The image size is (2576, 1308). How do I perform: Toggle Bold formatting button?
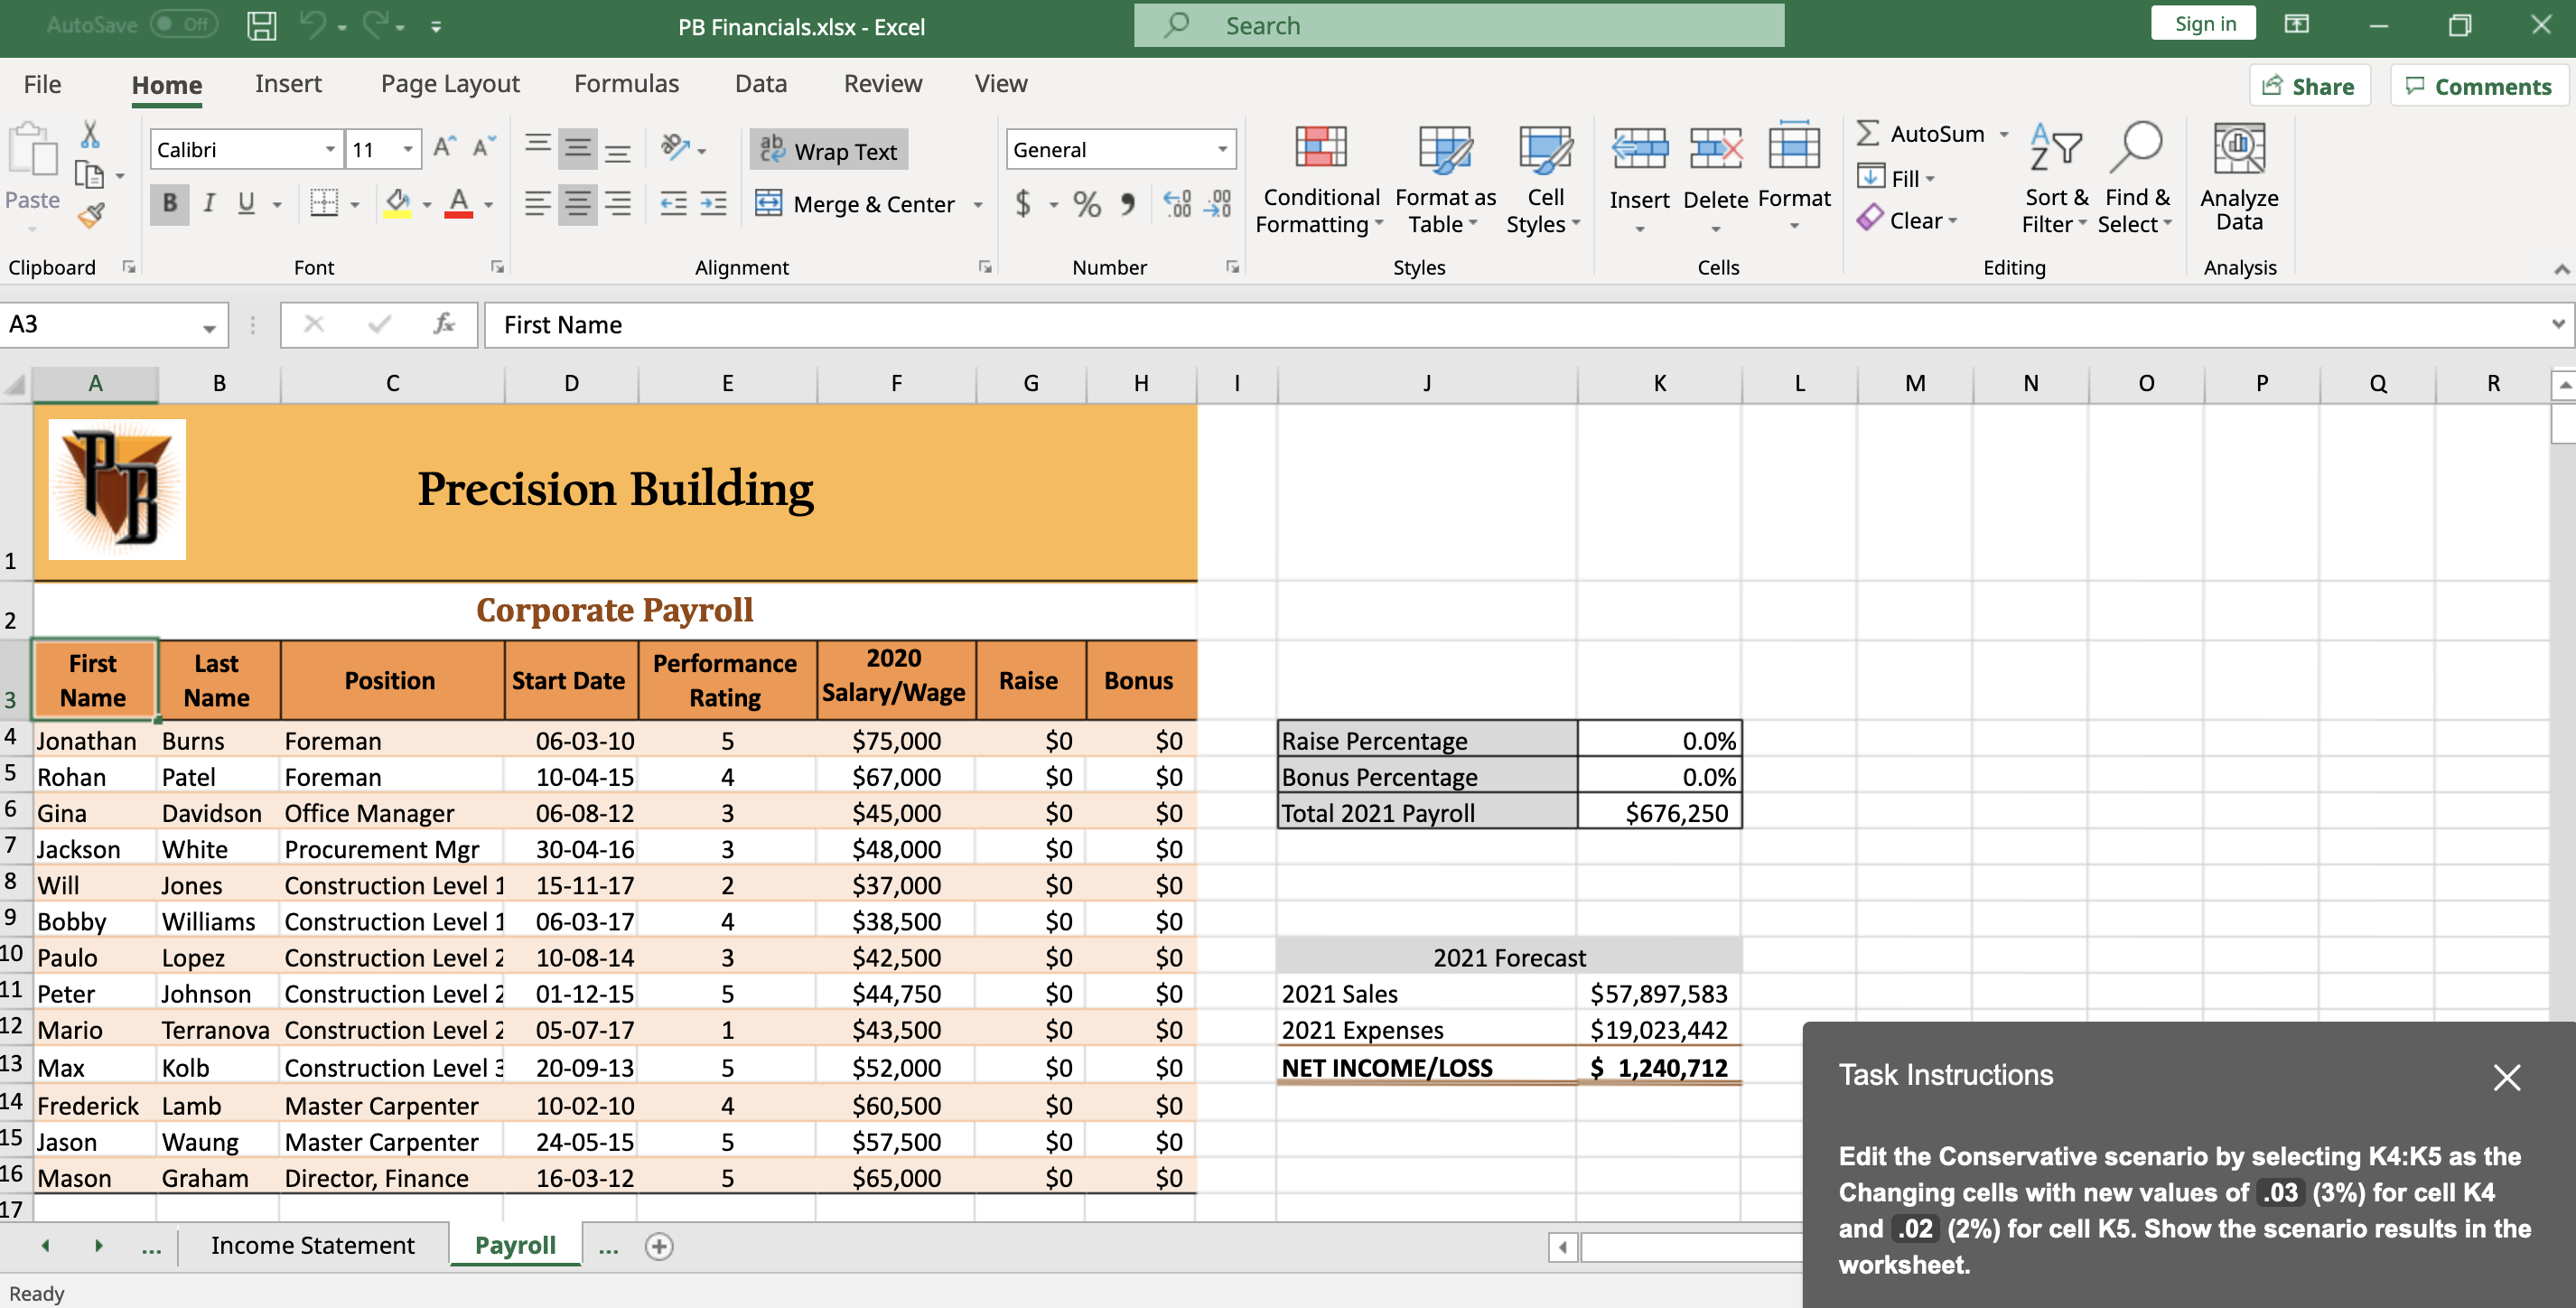point(170,204)
